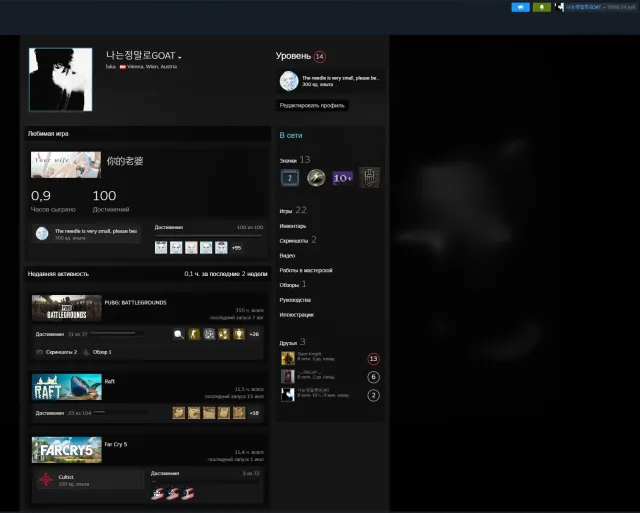Click the small account avatar in header
The image size is (640, 513).
(560, 7)
